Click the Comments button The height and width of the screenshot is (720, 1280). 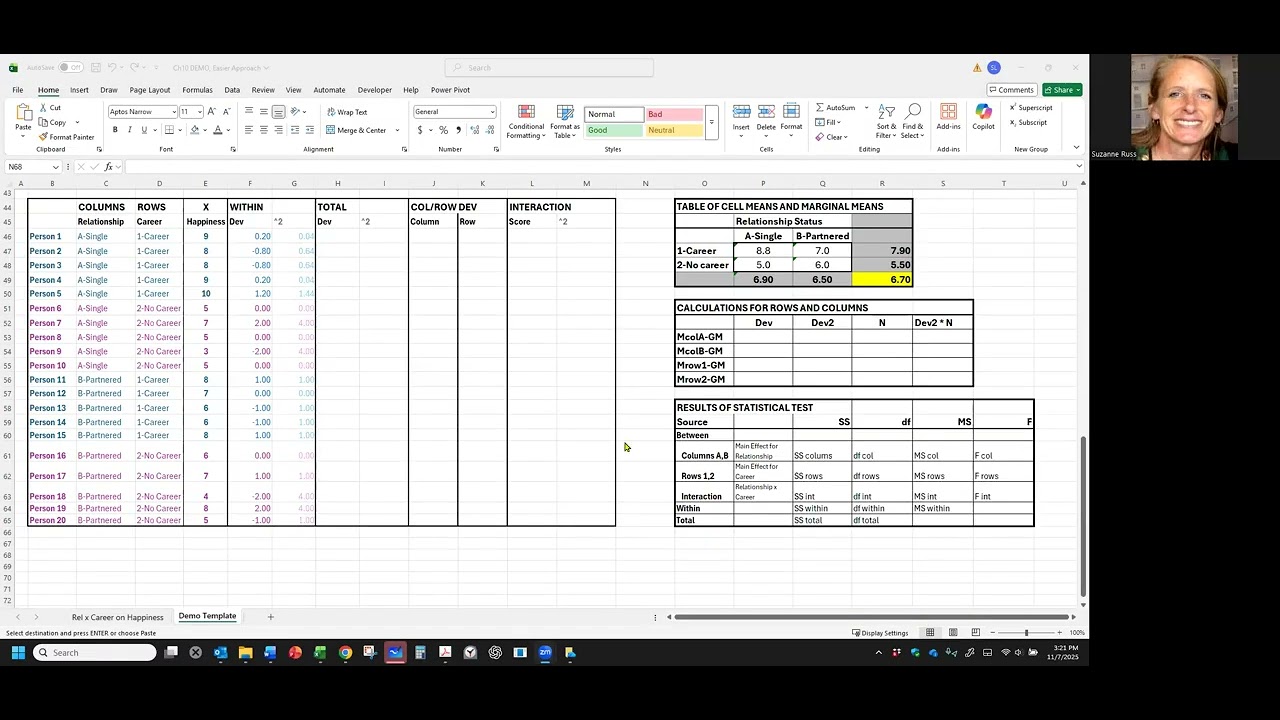pos(1011,90)
